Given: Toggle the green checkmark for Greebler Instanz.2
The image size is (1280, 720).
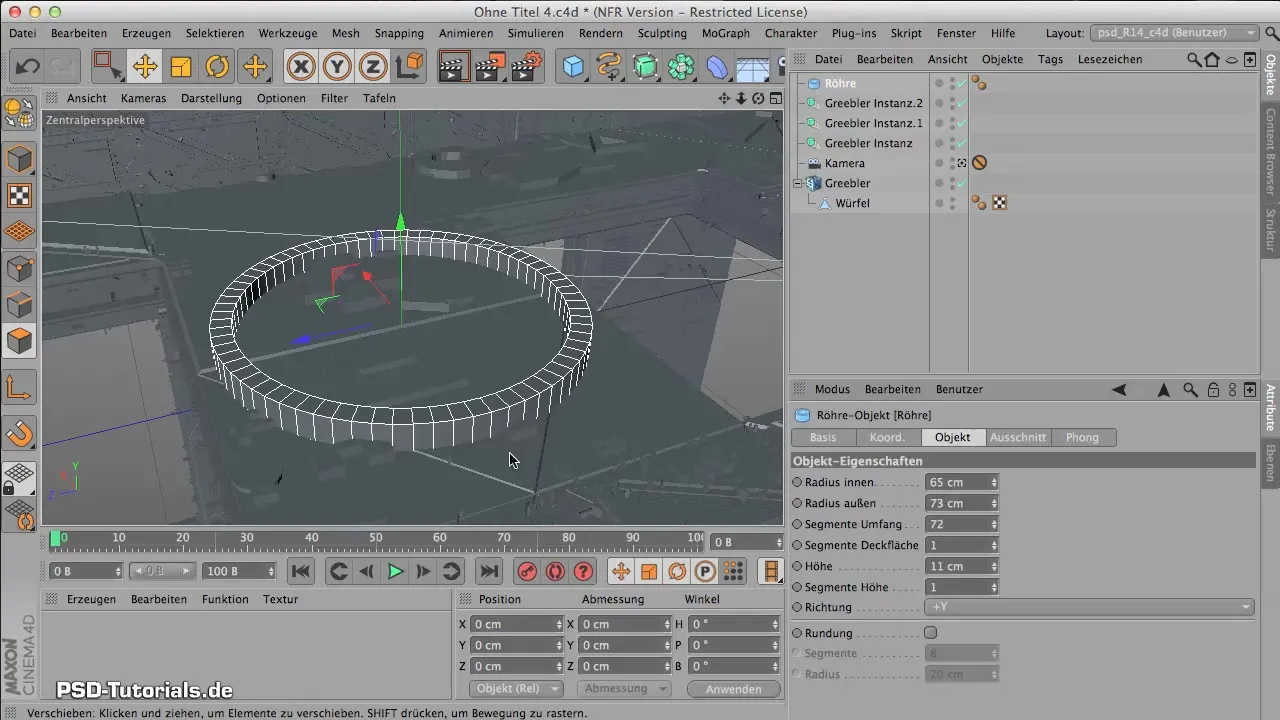Looking at the screenshot, I should point(962,103).
